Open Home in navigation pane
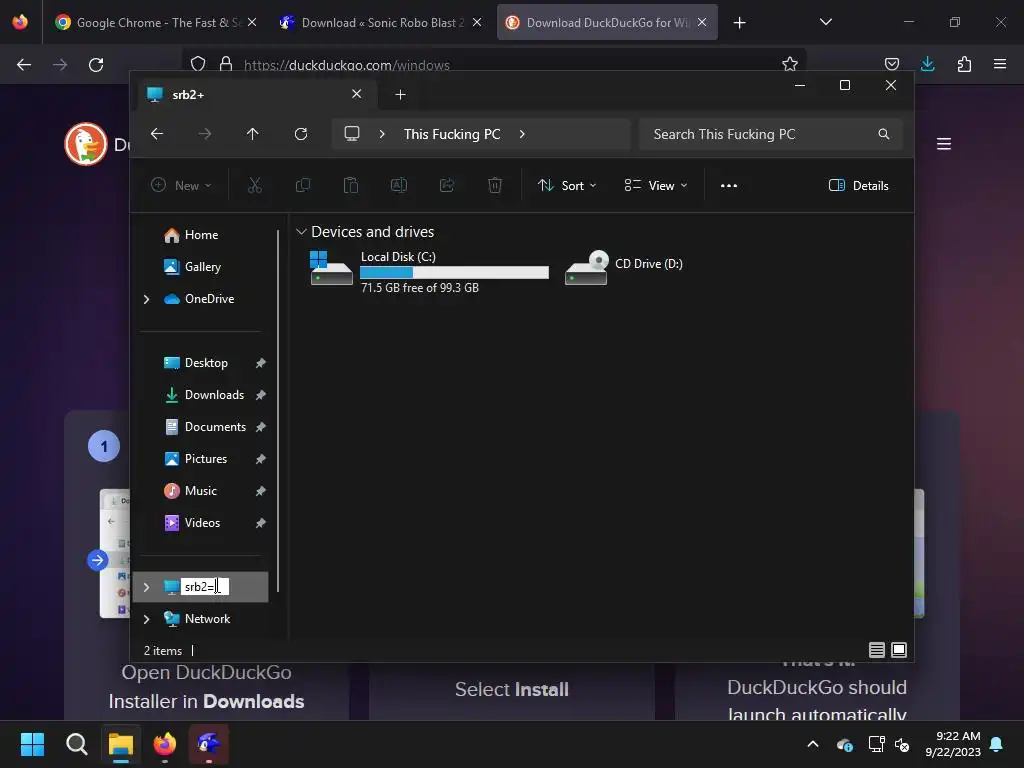 [201, 235]
